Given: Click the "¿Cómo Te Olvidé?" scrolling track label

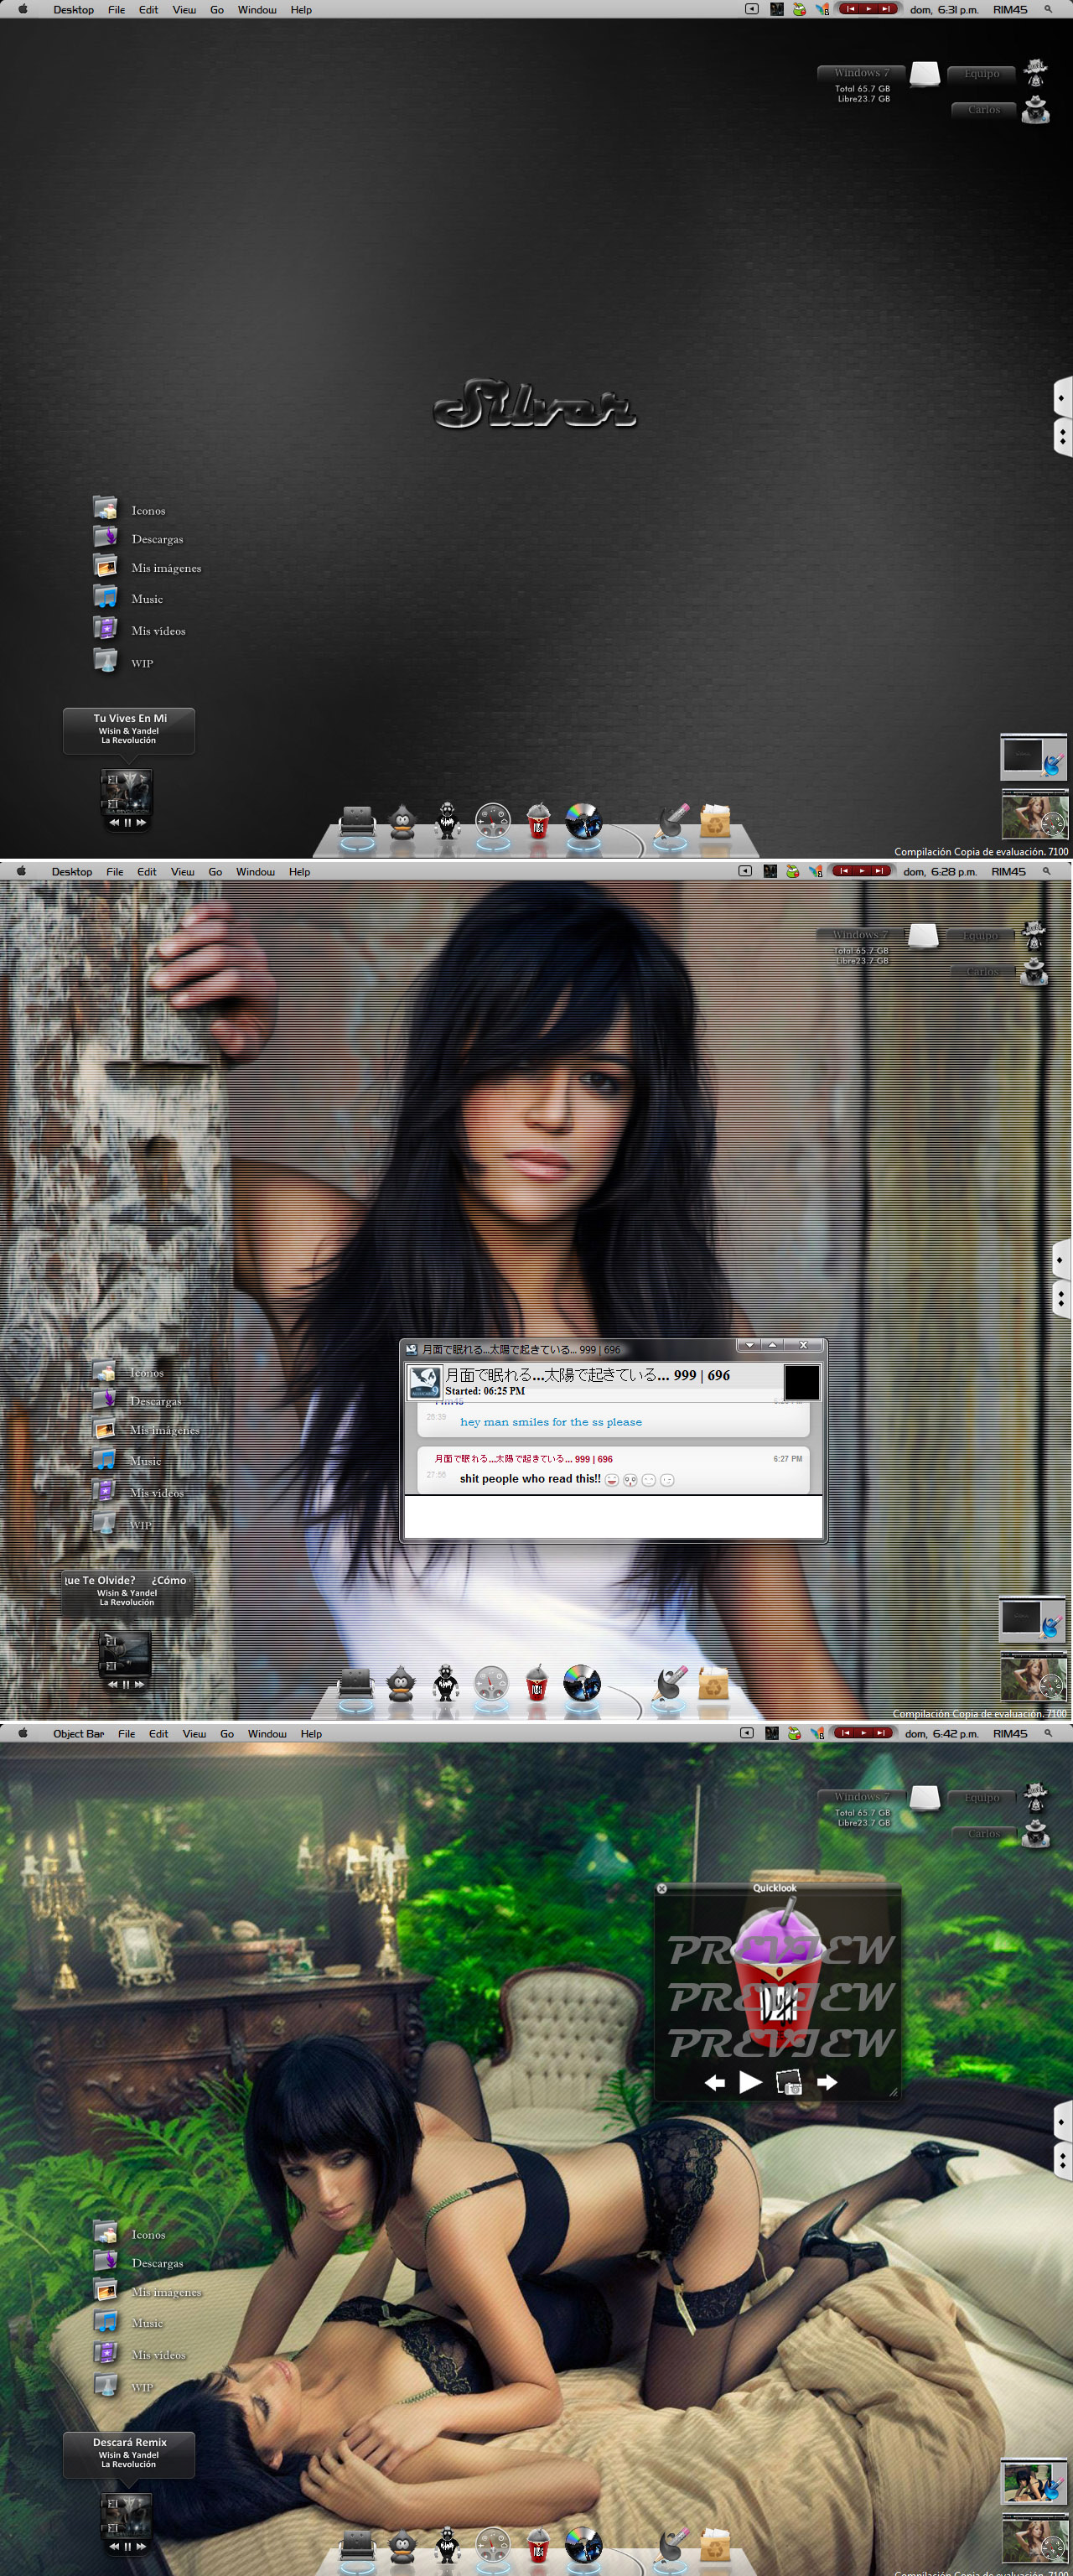Looking at the screenshot, I should click(x=126, y=1580).
